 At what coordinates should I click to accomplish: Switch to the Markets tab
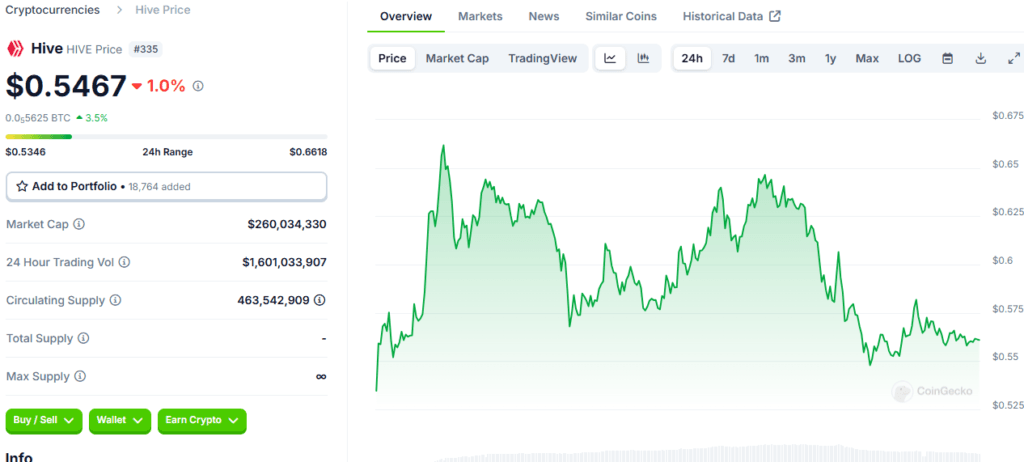click(480, 16)
